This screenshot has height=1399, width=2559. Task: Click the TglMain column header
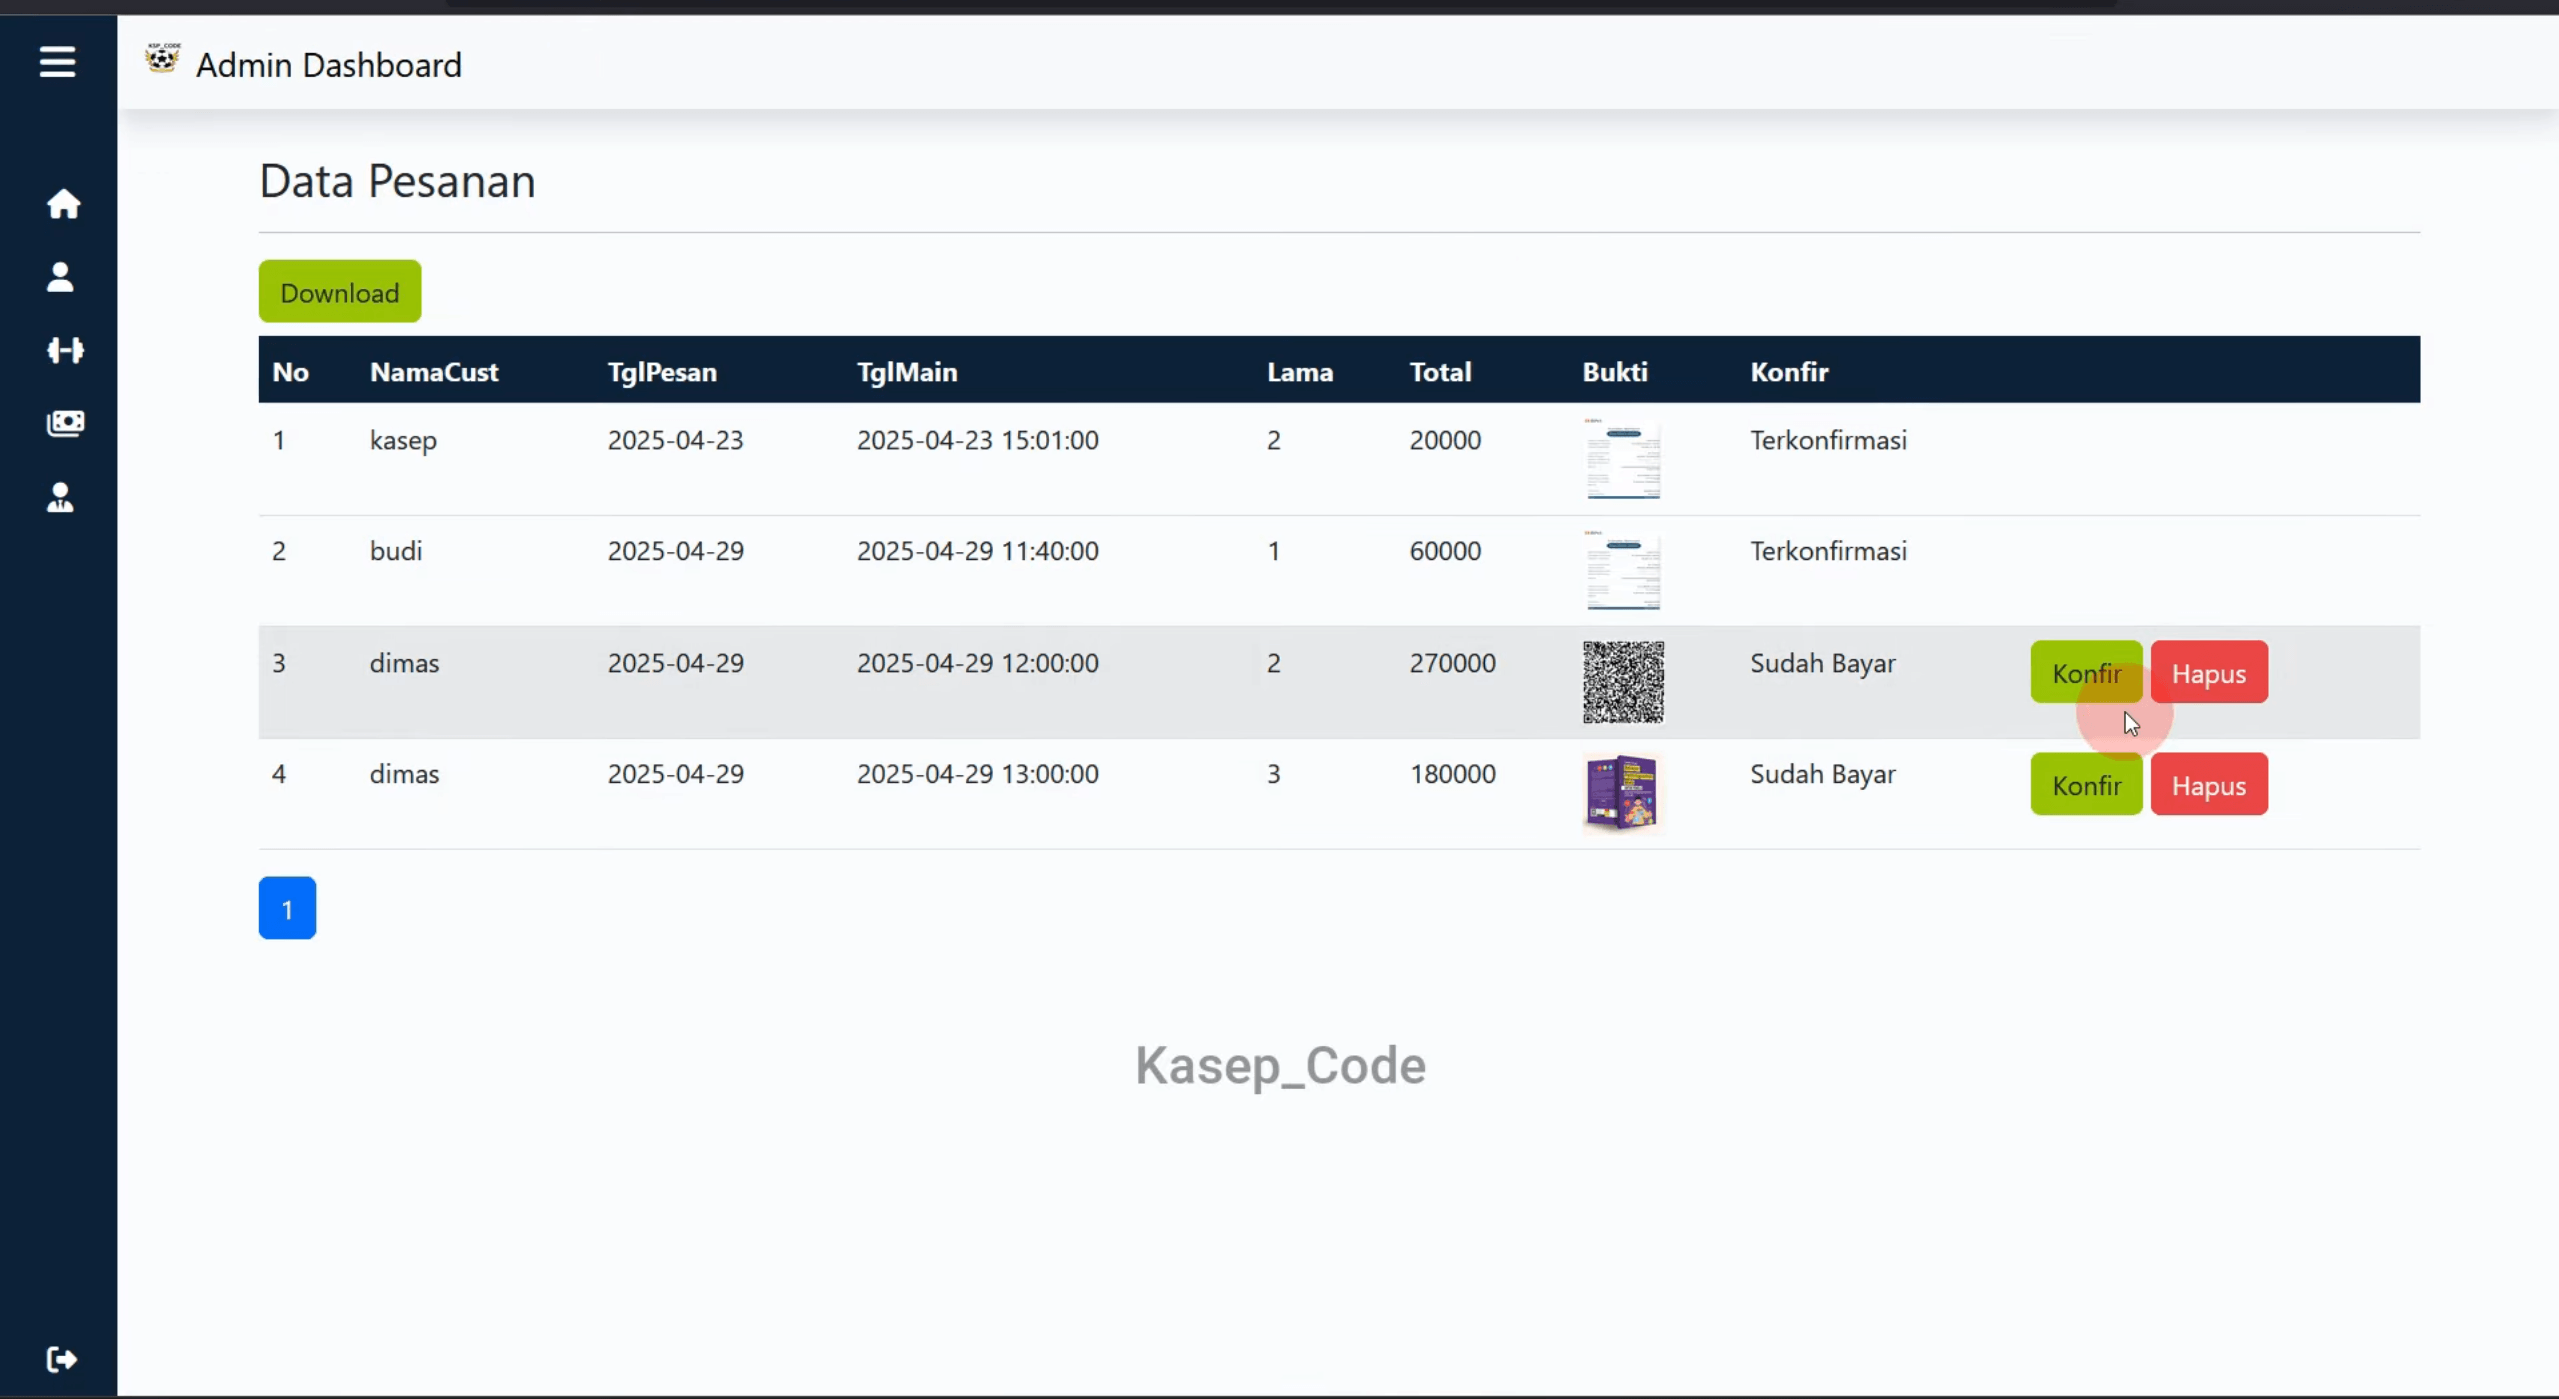pyautogui.click(x=907, y=372)
